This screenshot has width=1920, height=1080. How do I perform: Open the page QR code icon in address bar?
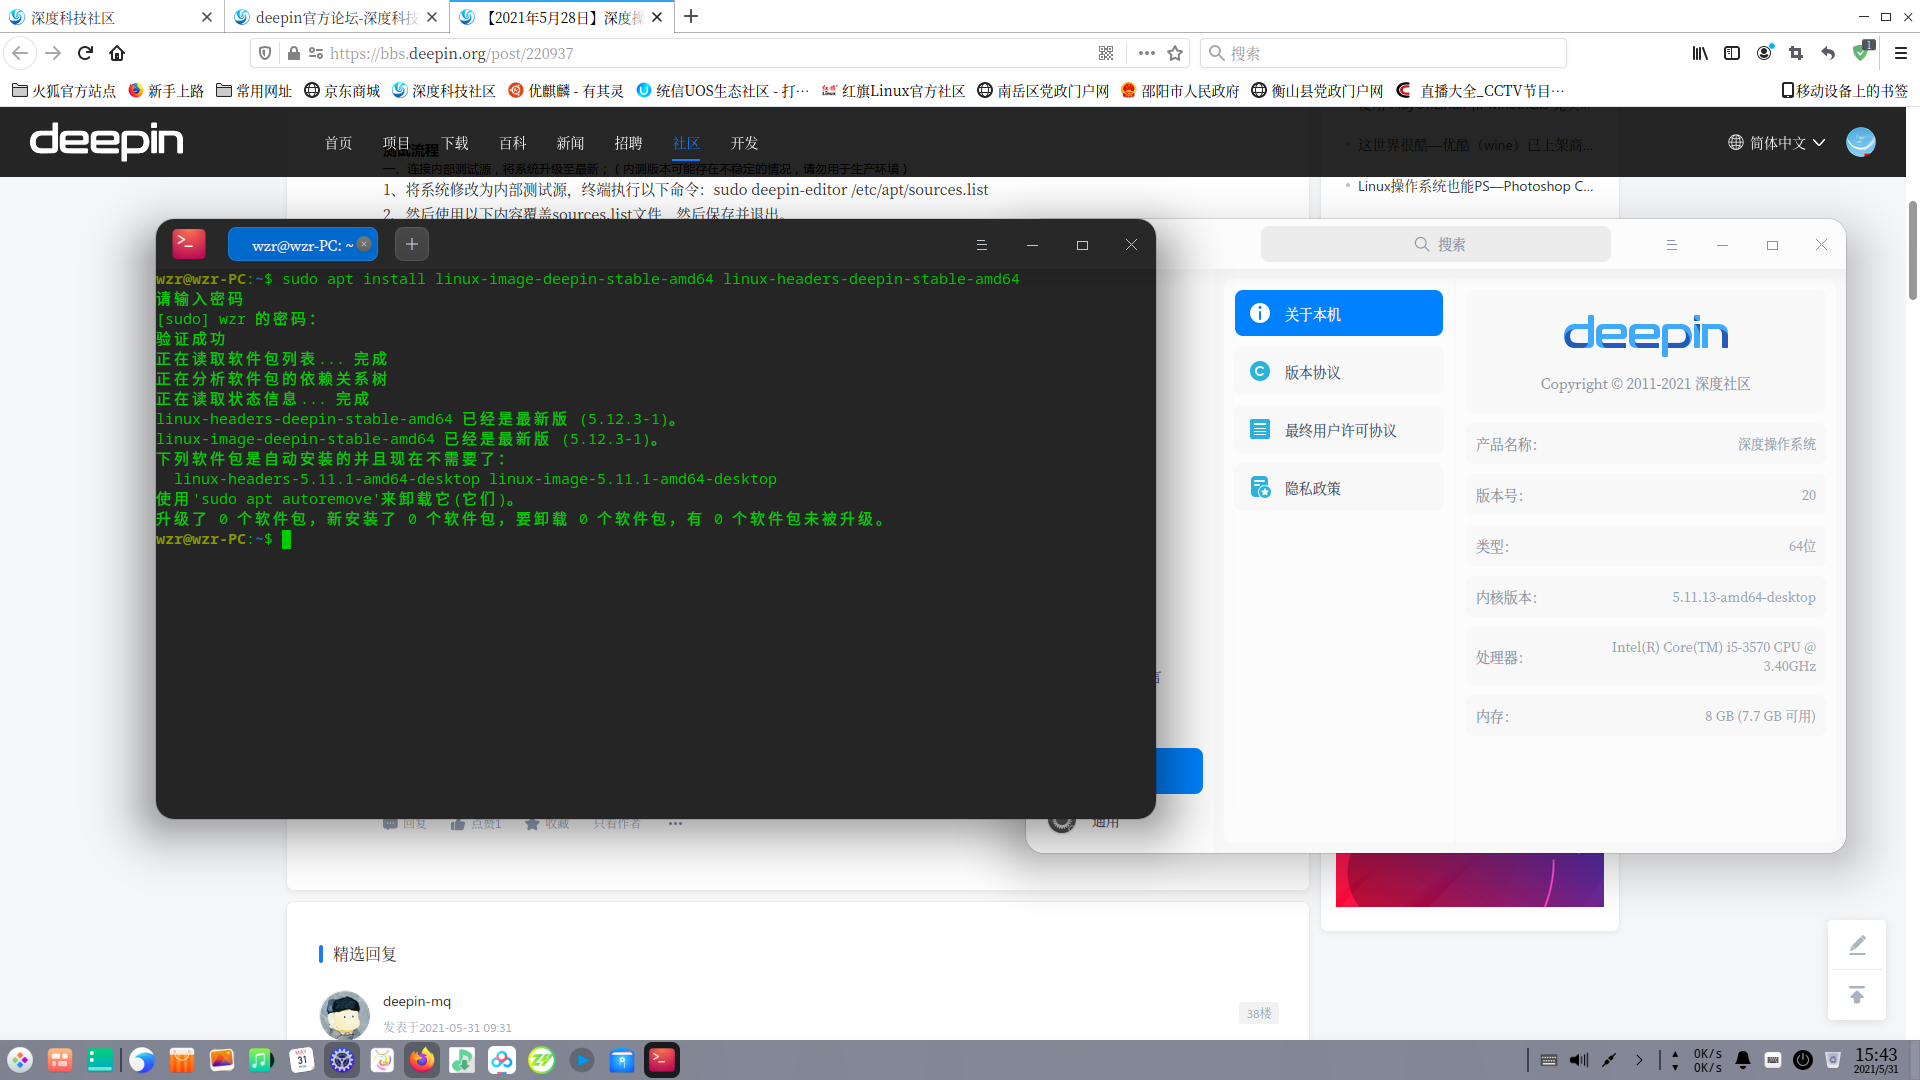click(1106, 53)
